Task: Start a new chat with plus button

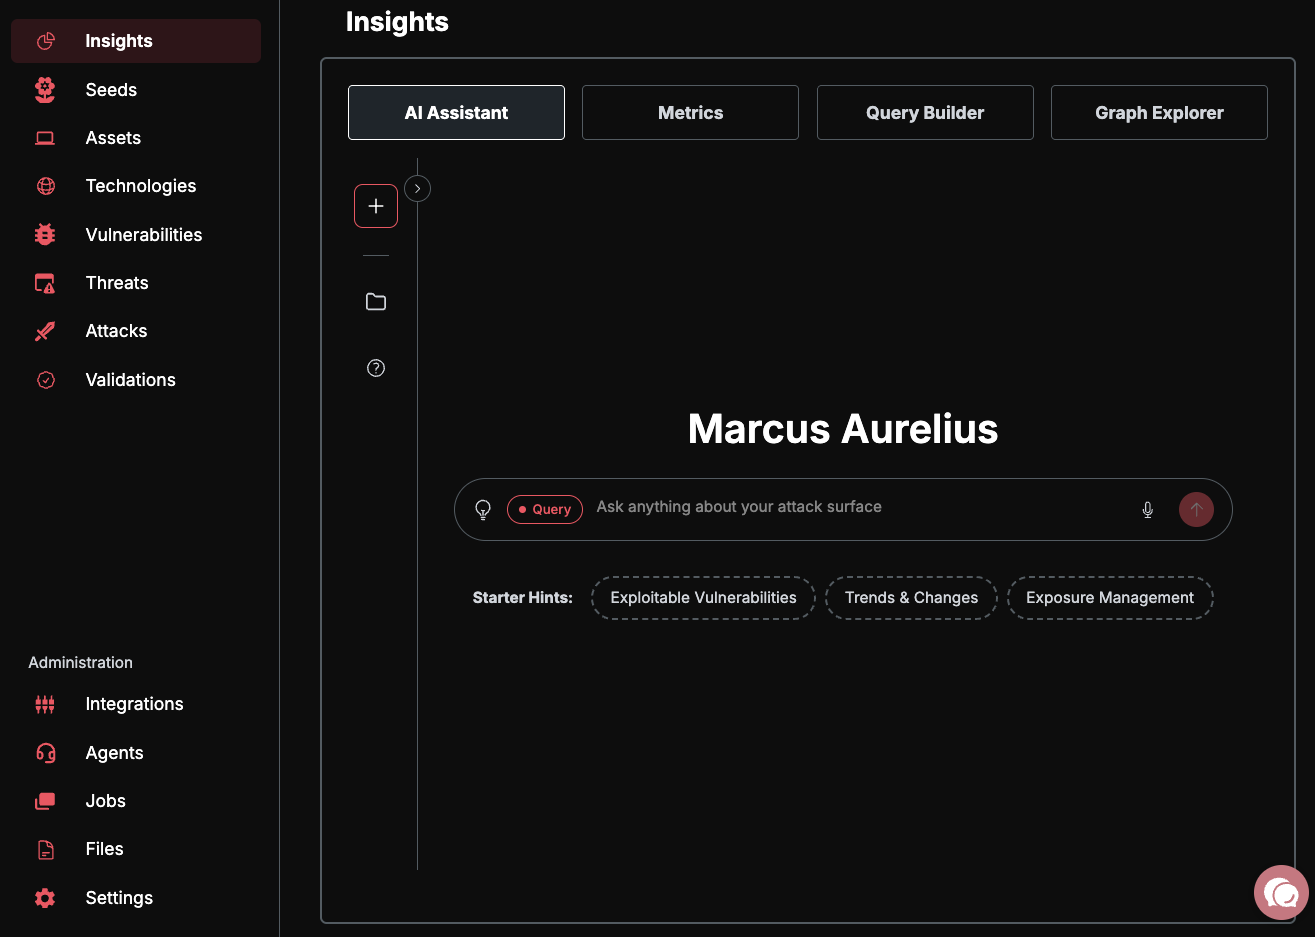Action: coord(376,206)
